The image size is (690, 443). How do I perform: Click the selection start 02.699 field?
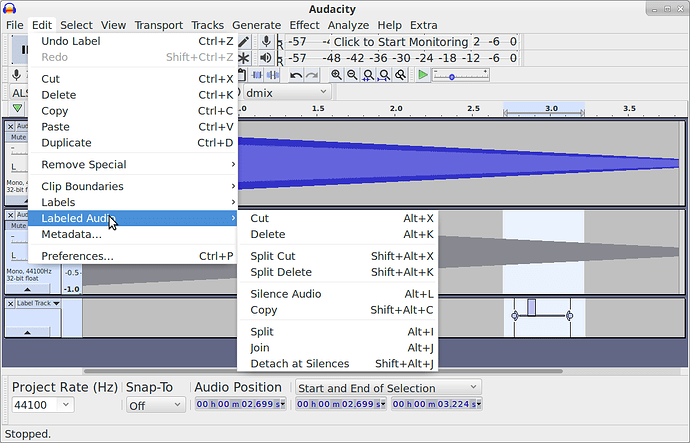(341, 404)
